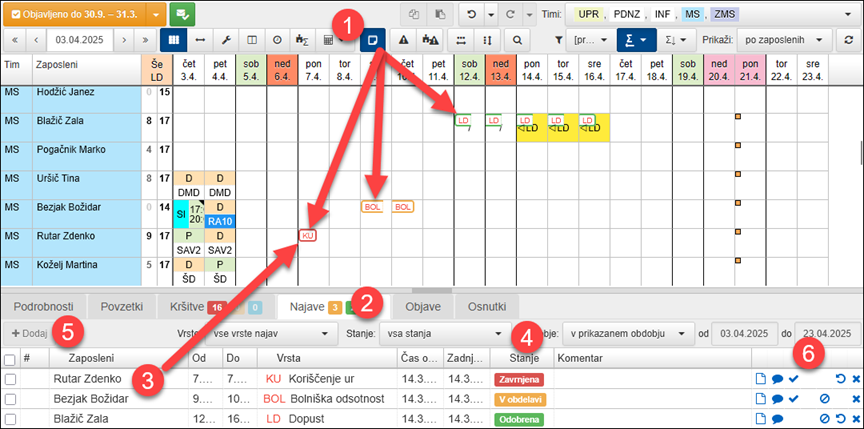
Task: Expand the 'po zaposlenih' display dropdown
Action: click(784, 40)
